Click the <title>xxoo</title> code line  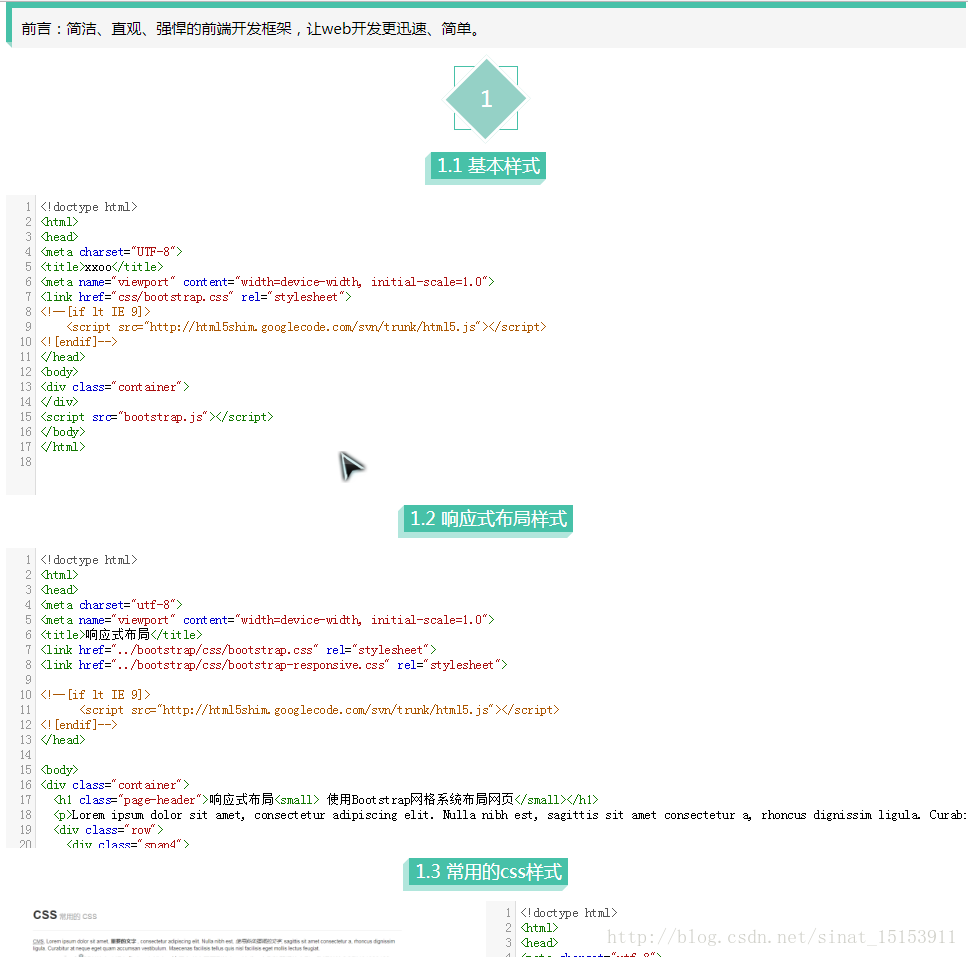click(x=102, y=267)
